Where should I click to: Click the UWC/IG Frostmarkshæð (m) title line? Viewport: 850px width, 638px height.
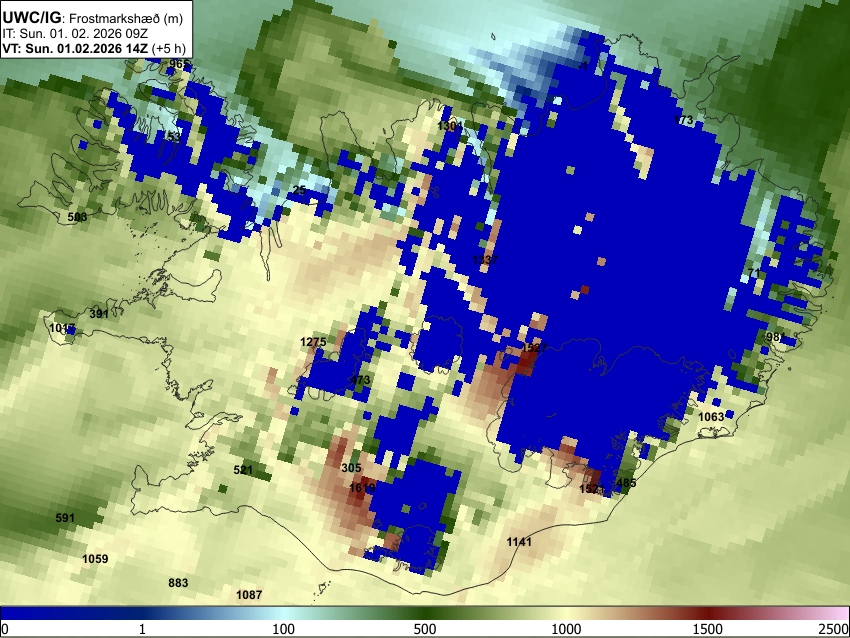tap(93, 18)
